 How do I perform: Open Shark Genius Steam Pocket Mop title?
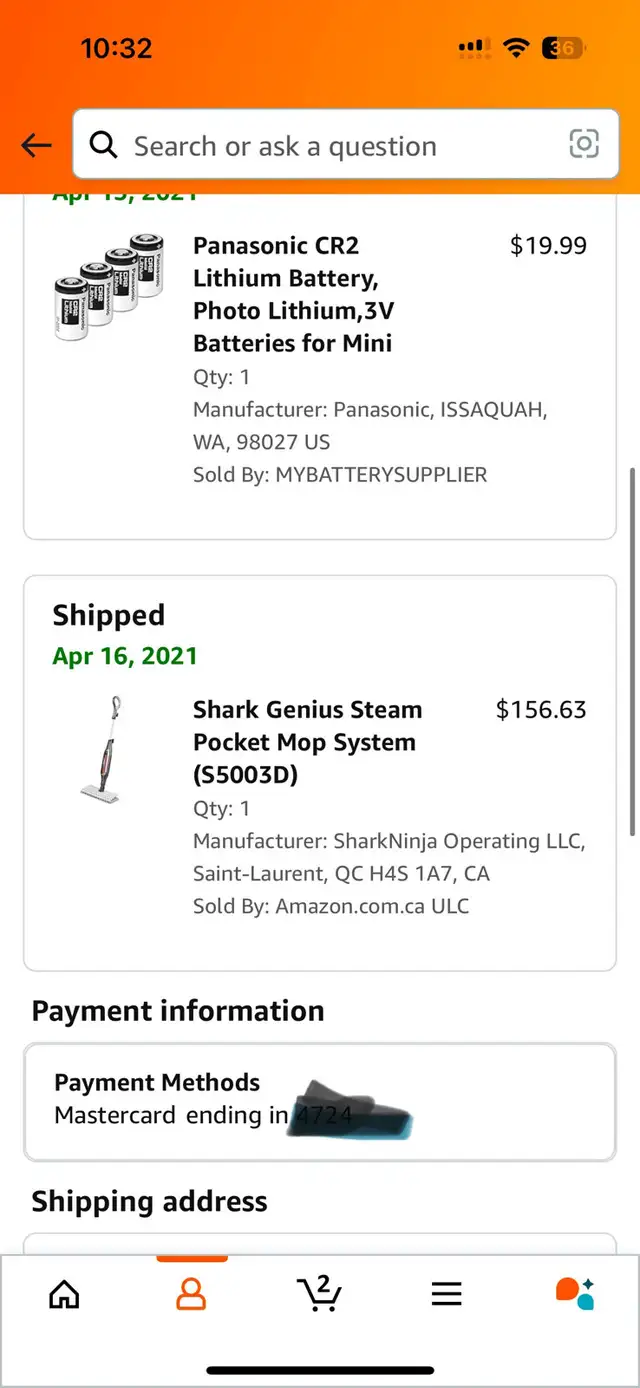coord(307,742)
